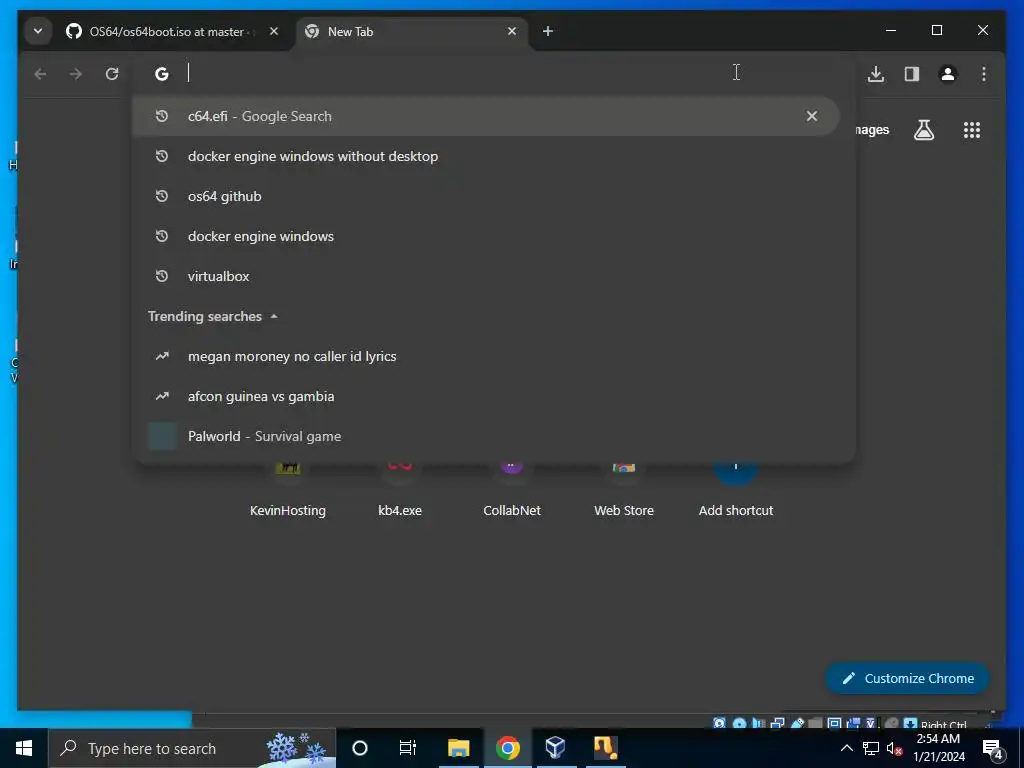Click the Customize Chrome button
The height and width of the screenshot is (768, 1024).
tap(908, 678)
